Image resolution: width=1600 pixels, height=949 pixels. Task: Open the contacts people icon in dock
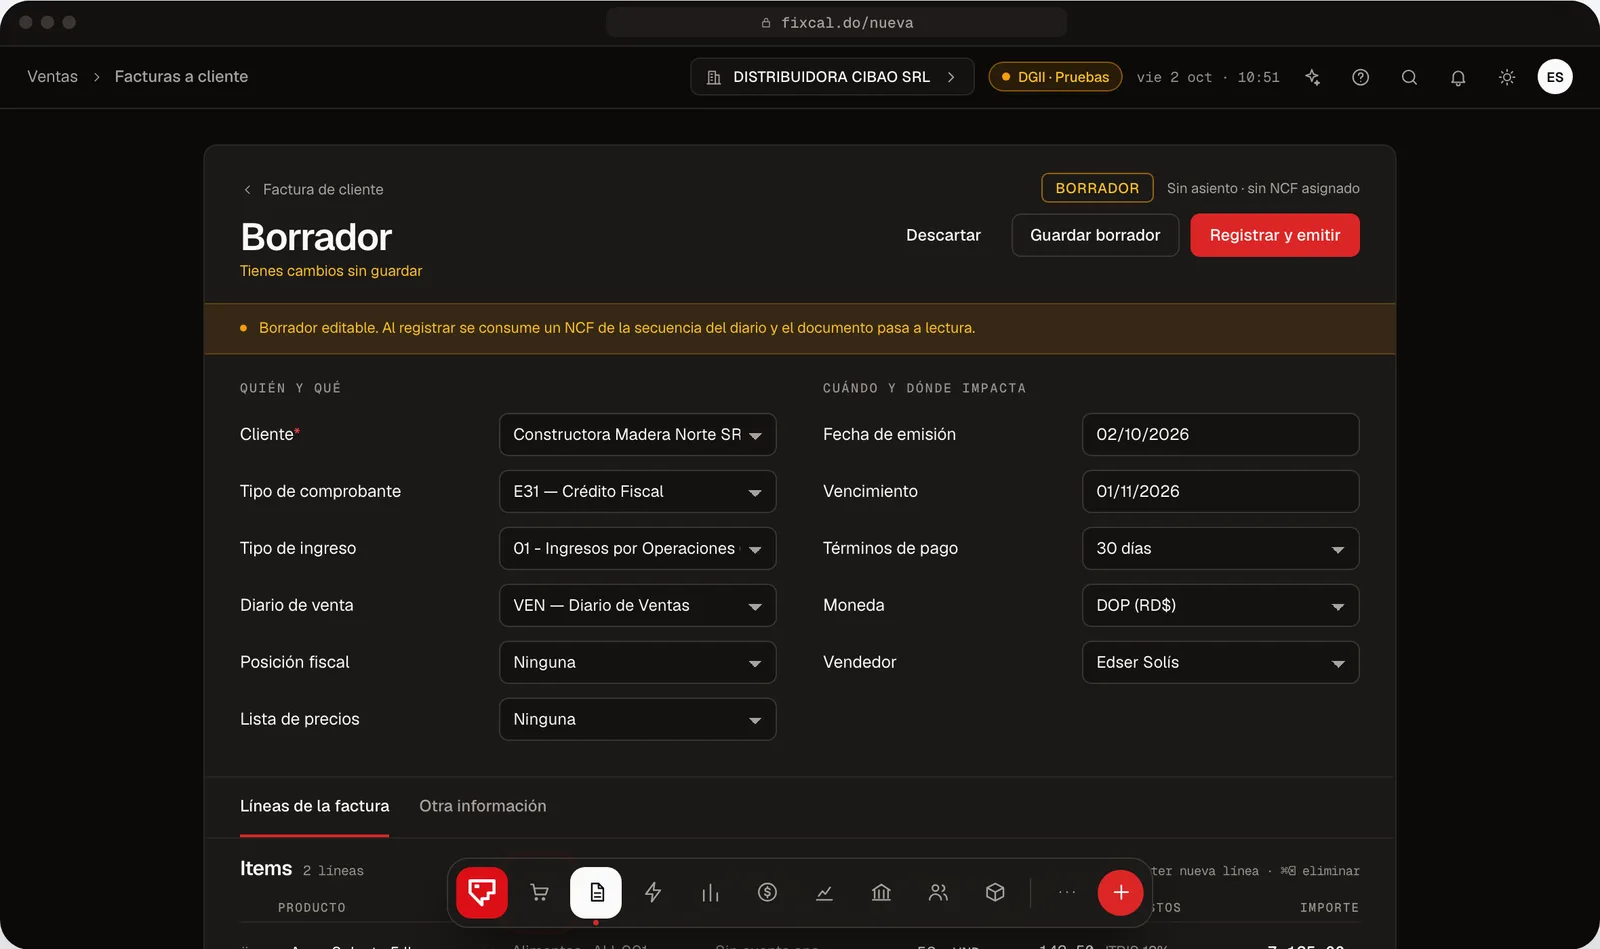[938, 892]
